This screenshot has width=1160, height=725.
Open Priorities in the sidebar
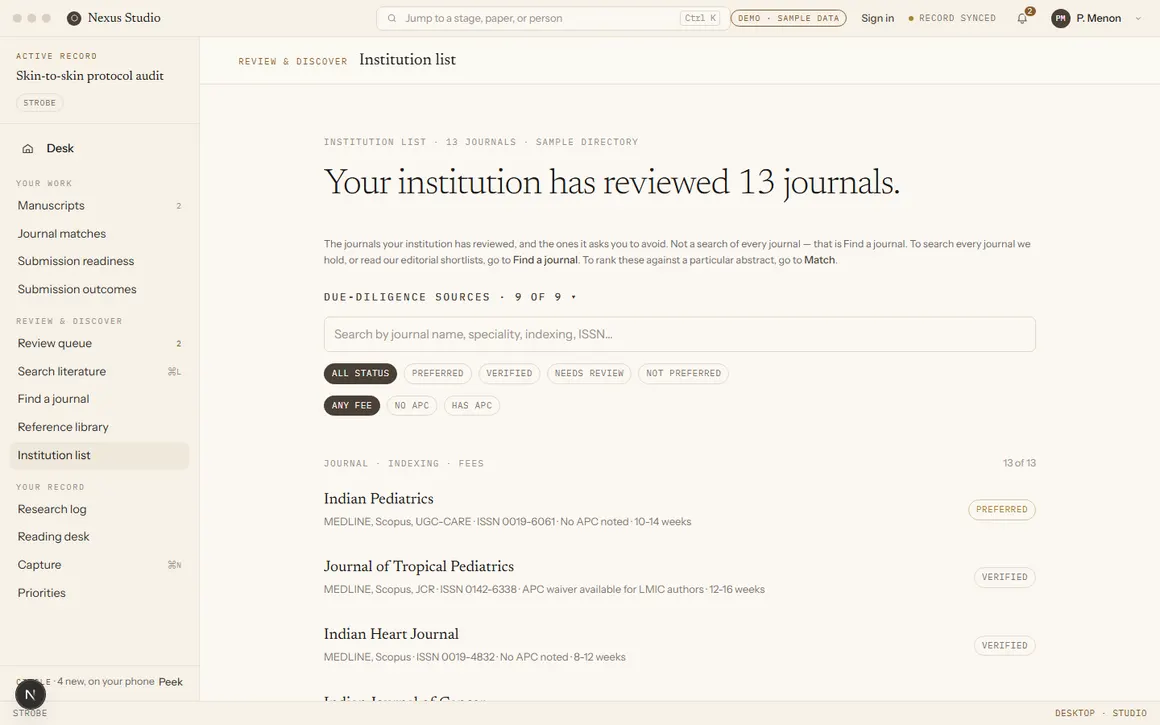pos(99,593)
